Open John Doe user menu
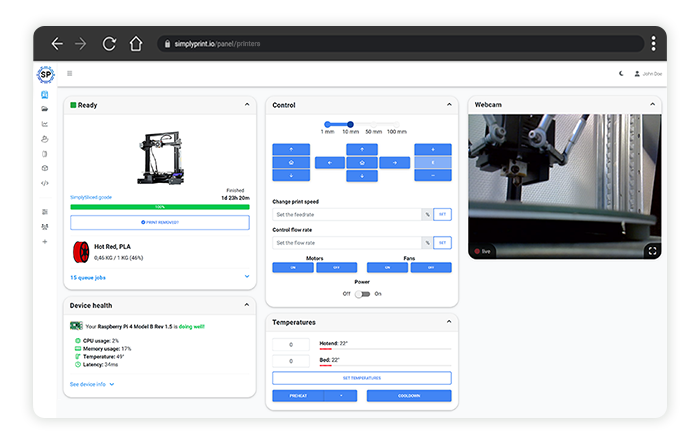Image resolution: width=700 pixels, height=444 pixels. click(x=648, y=73)
